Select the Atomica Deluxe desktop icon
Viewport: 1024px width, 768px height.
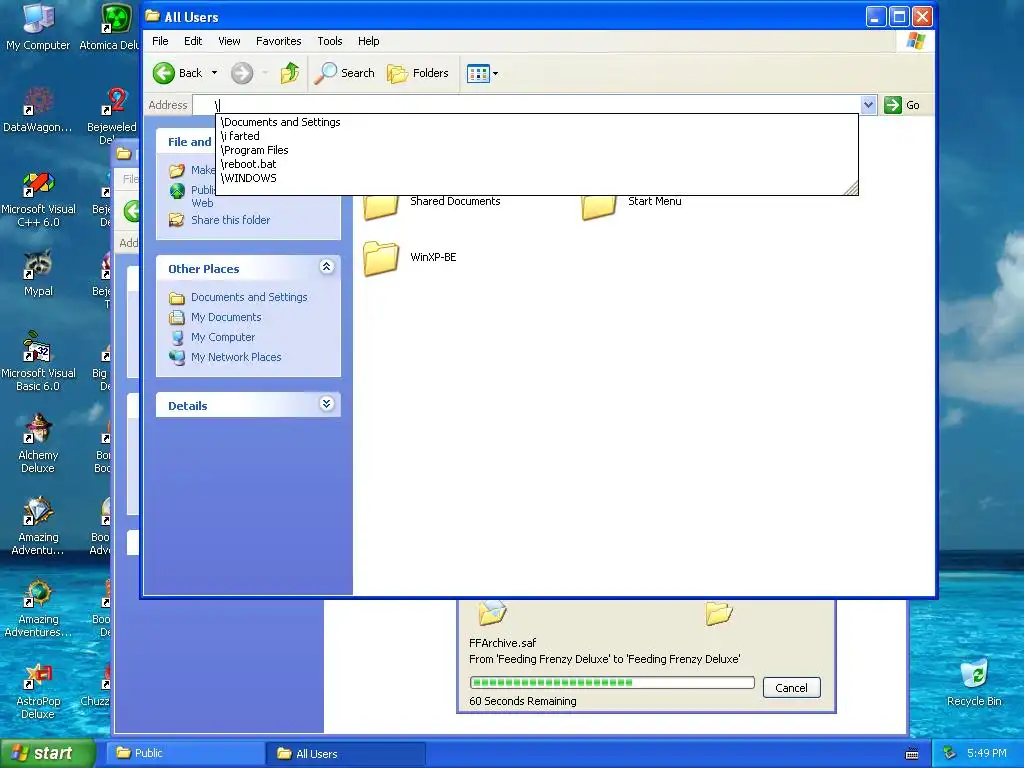coord(109,27)
